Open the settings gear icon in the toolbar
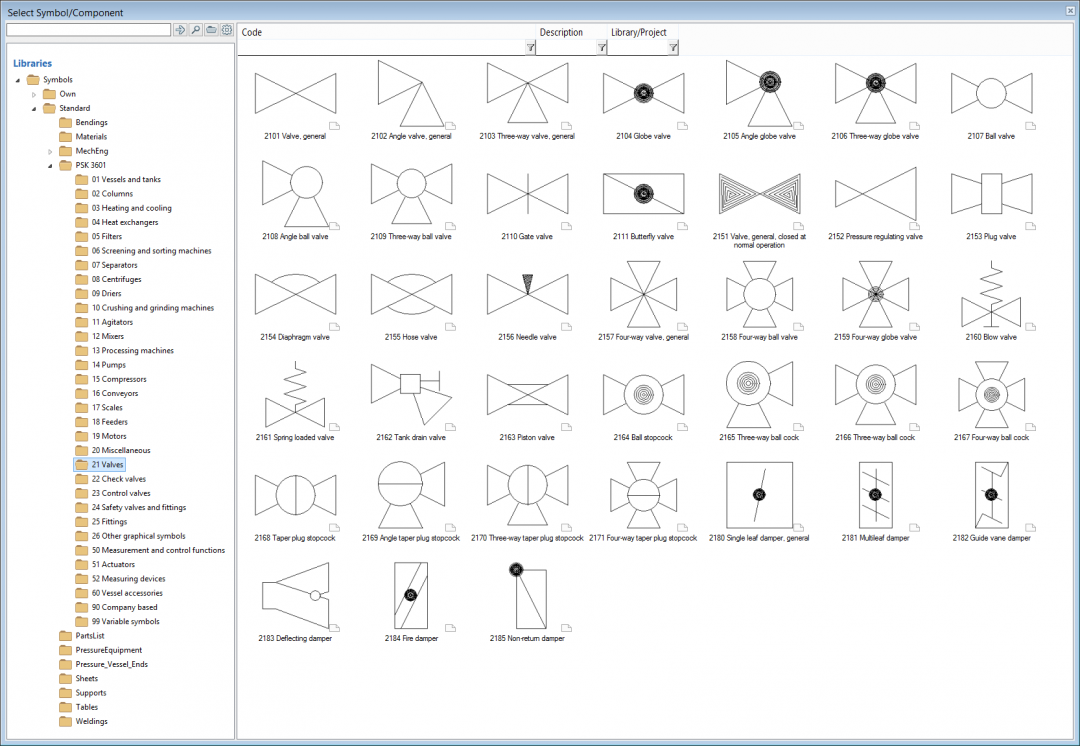The width and height of the screenshot is (1080, 746). 226,30
